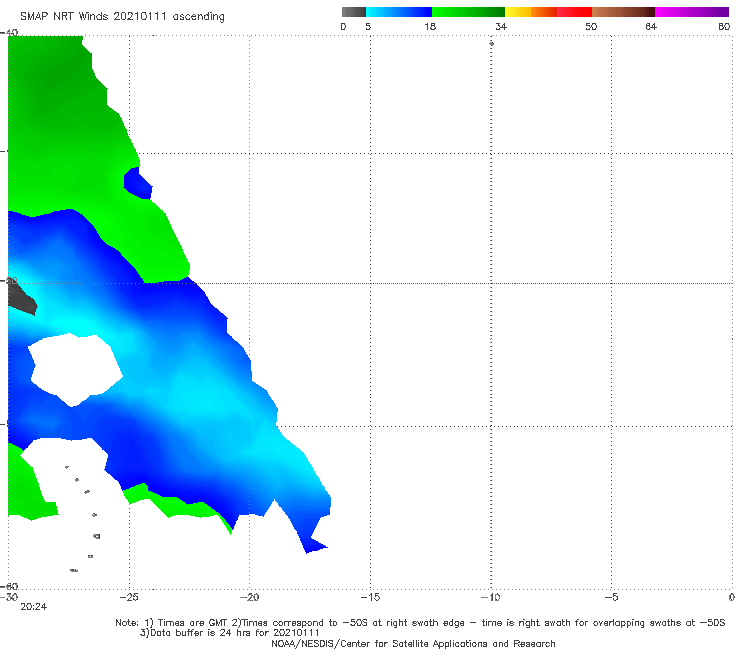Click the colorbar label '34'
Viewport: 740px width, 650px height.
tap(501, 26)
